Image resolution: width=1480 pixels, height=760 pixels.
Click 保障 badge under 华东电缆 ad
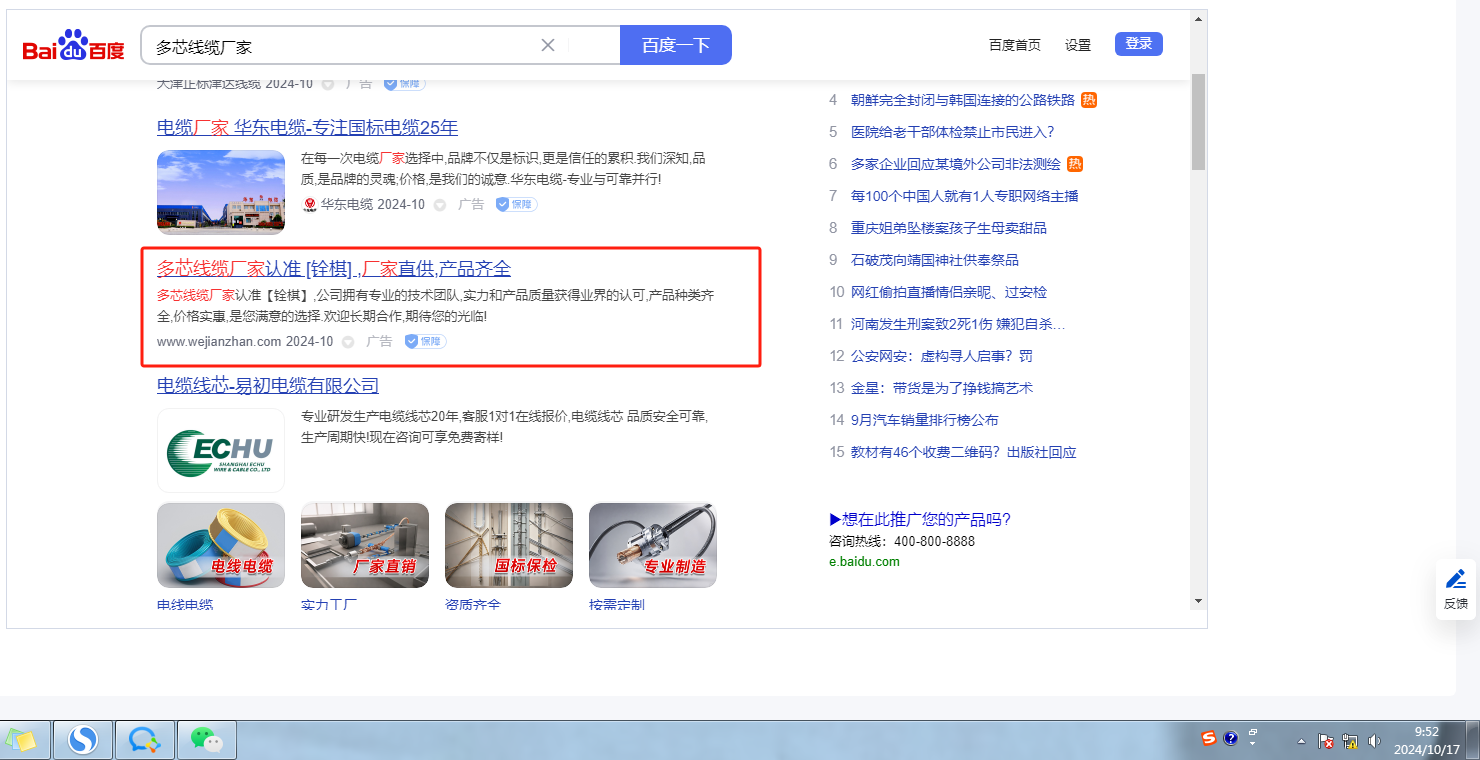click(516, 204)
